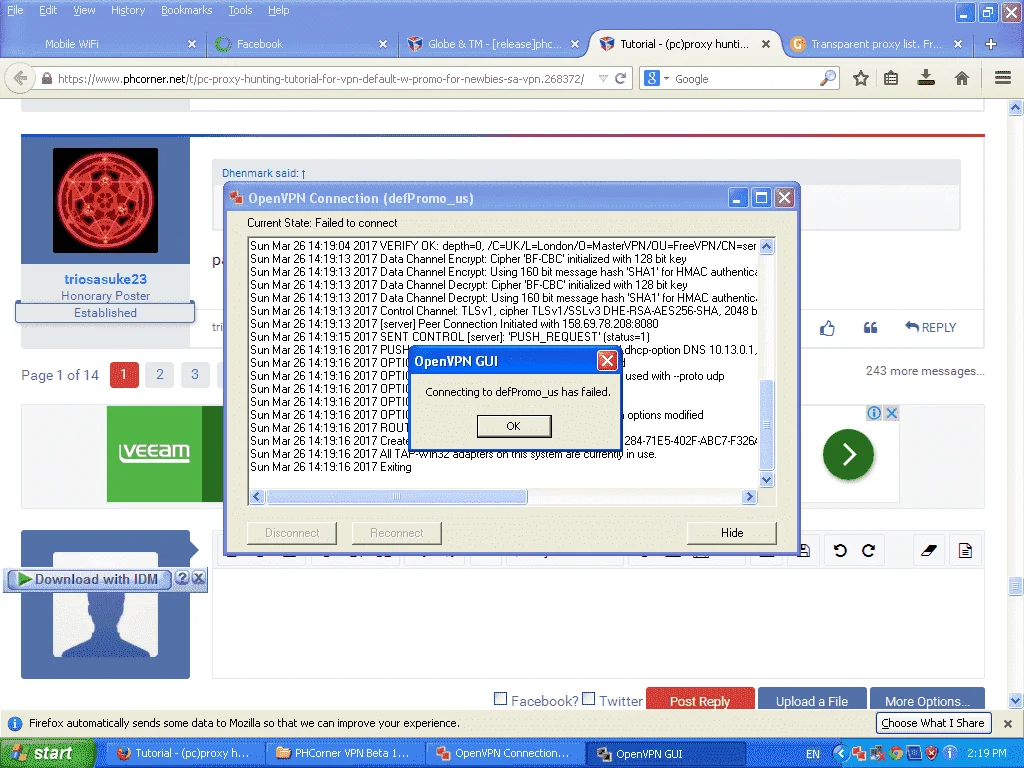Image resolution: width=1024 pixels, height=768 pixels.
Task: Show bookmarks list icon
Action: pos(891,78)
